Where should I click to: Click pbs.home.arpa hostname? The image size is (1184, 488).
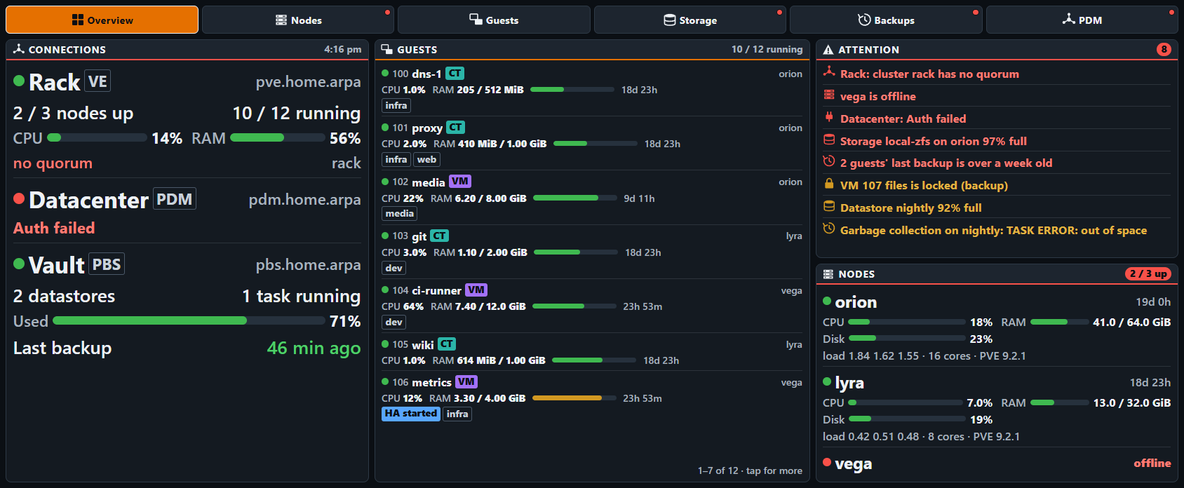click(308, 264)
